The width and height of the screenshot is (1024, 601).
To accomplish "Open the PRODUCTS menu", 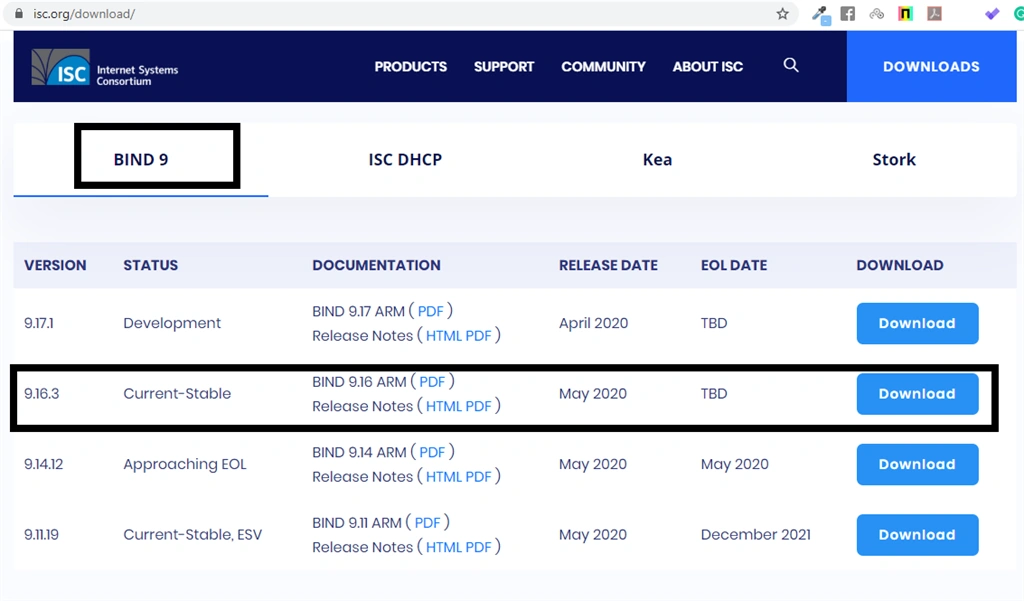I will [x=411, y=67].
